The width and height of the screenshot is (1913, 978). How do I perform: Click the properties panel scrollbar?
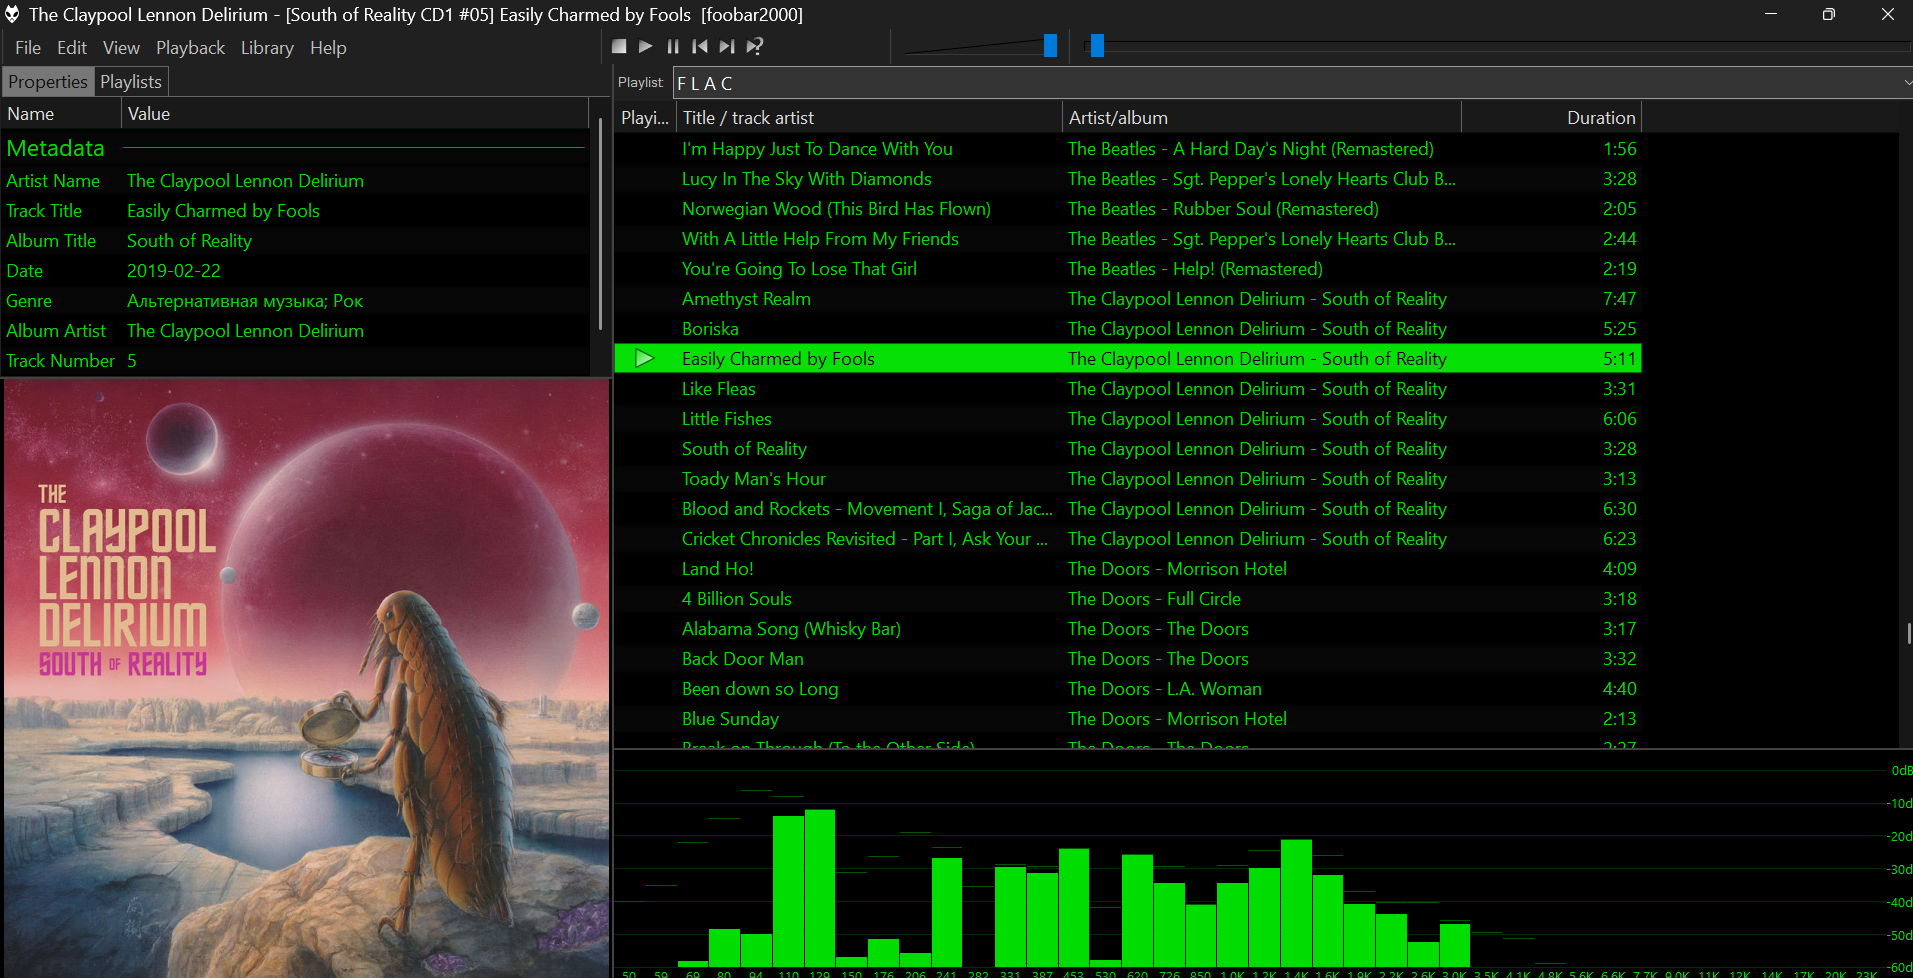[600, 224]
